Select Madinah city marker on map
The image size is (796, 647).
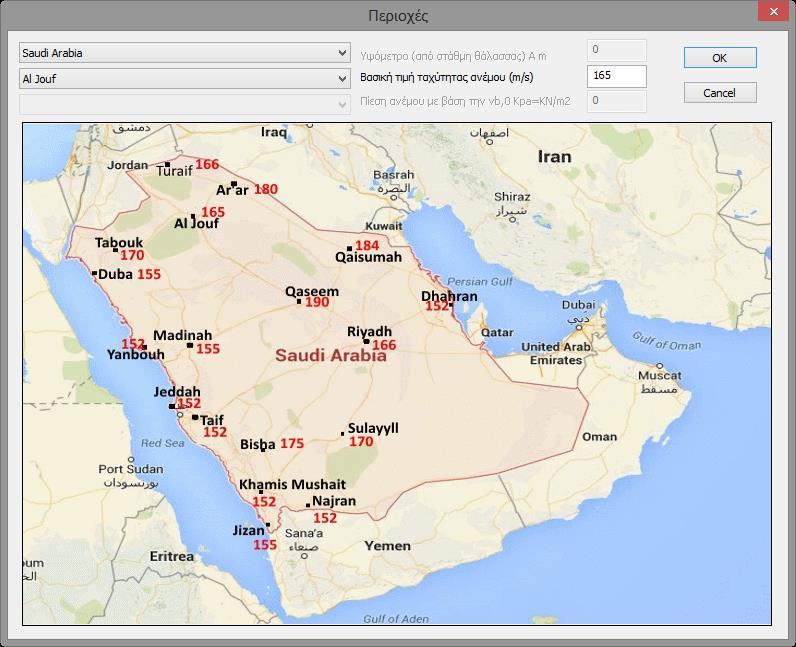190,345
